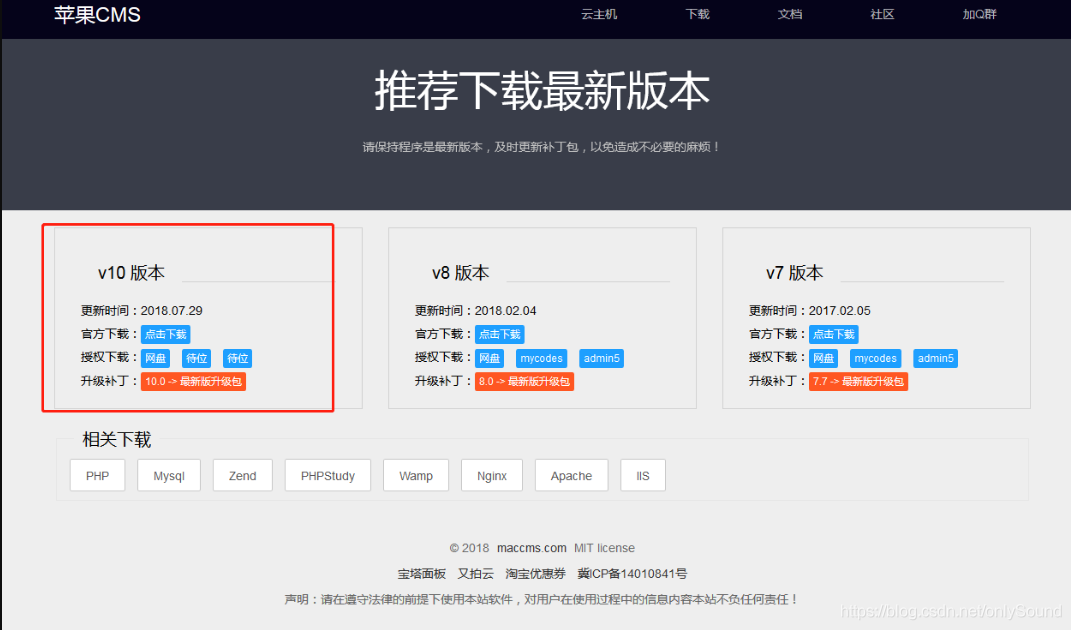Click 加Q群 to join QQ group
The image size is (1071, 630).
pyautogui.click(x=978, y=15)
